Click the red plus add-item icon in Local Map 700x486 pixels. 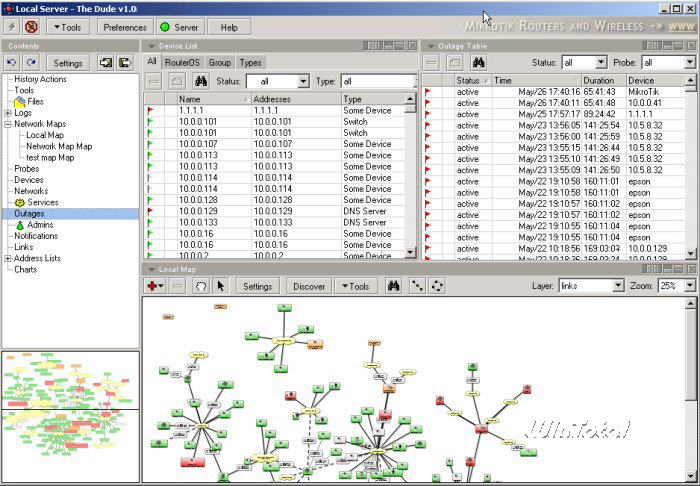point(154,286)
